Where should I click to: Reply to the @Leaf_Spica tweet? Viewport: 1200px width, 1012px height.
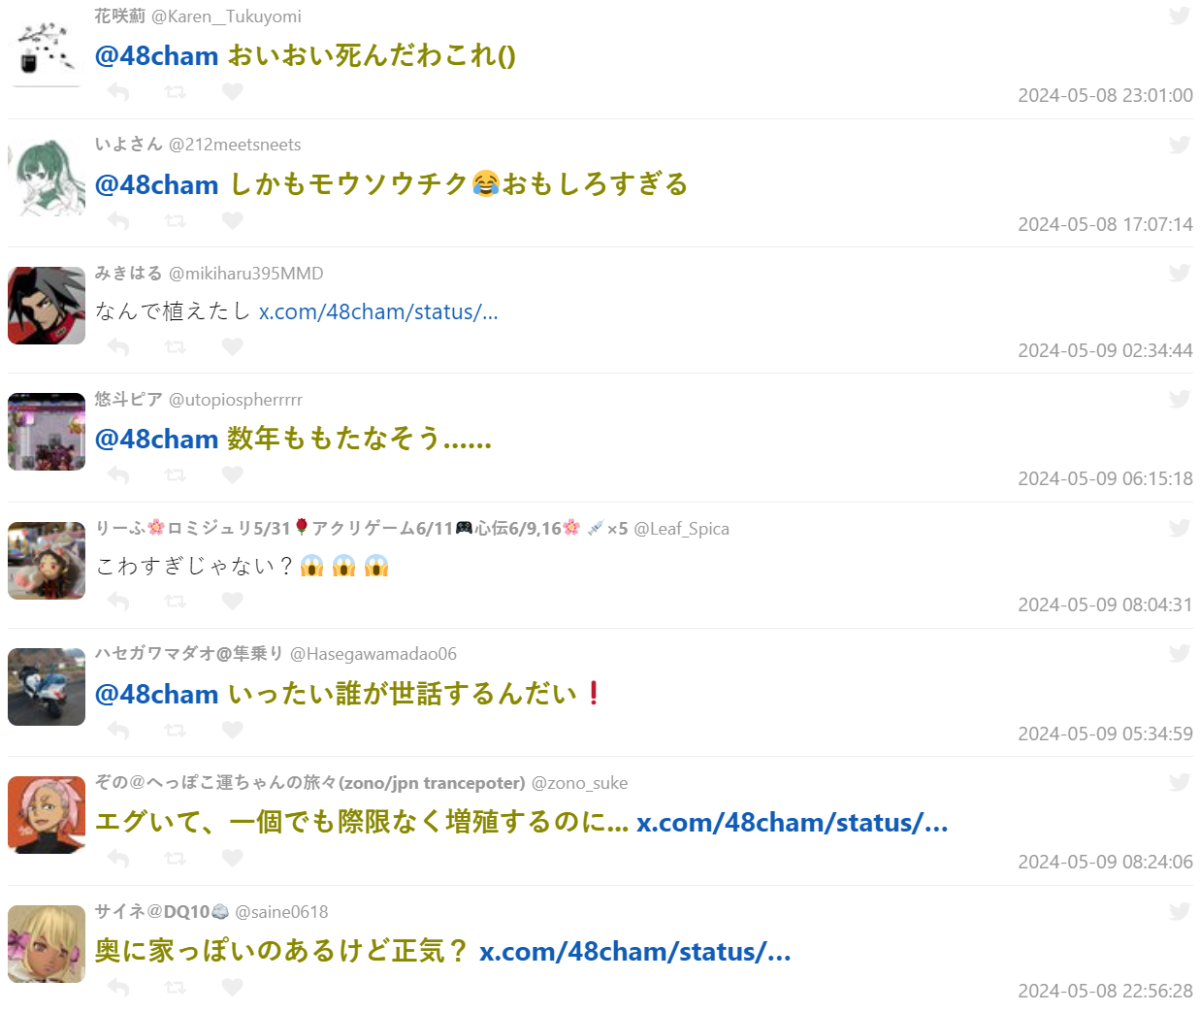pos(118,601)
